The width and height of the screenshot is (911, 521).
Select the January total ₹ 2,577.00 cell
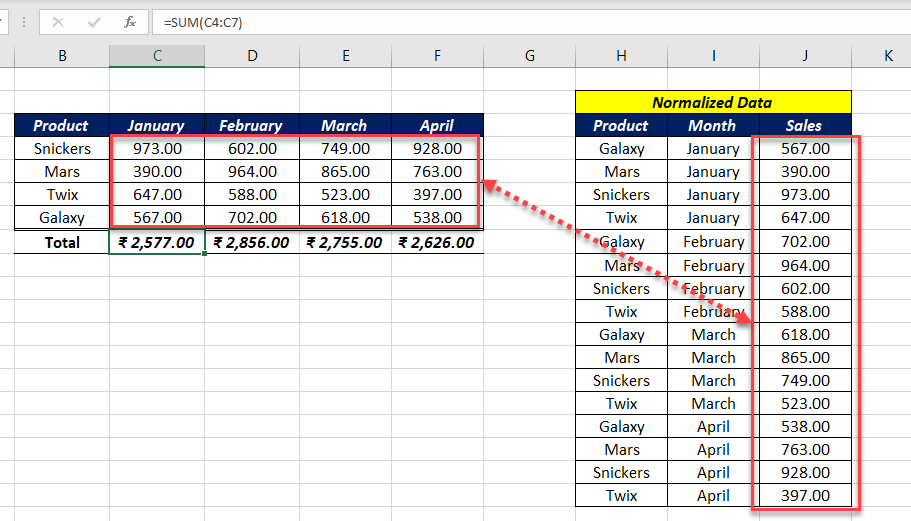(x=157, y=242)
